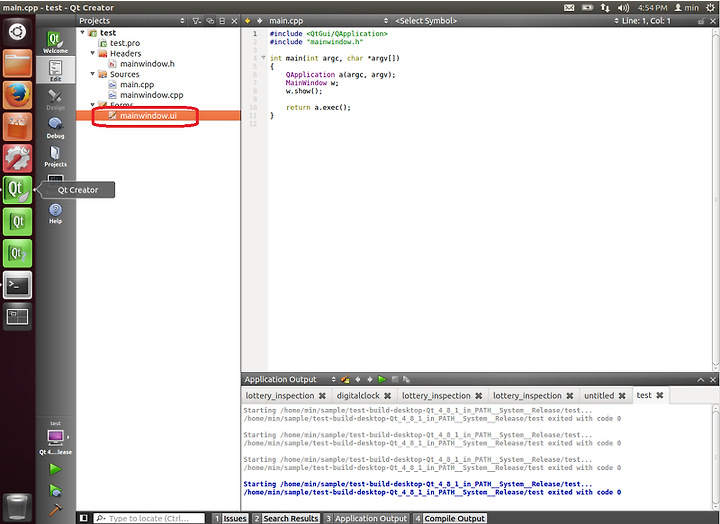Go forward in editor navigation history
This screenshot has width=720, height=524.
259,21
